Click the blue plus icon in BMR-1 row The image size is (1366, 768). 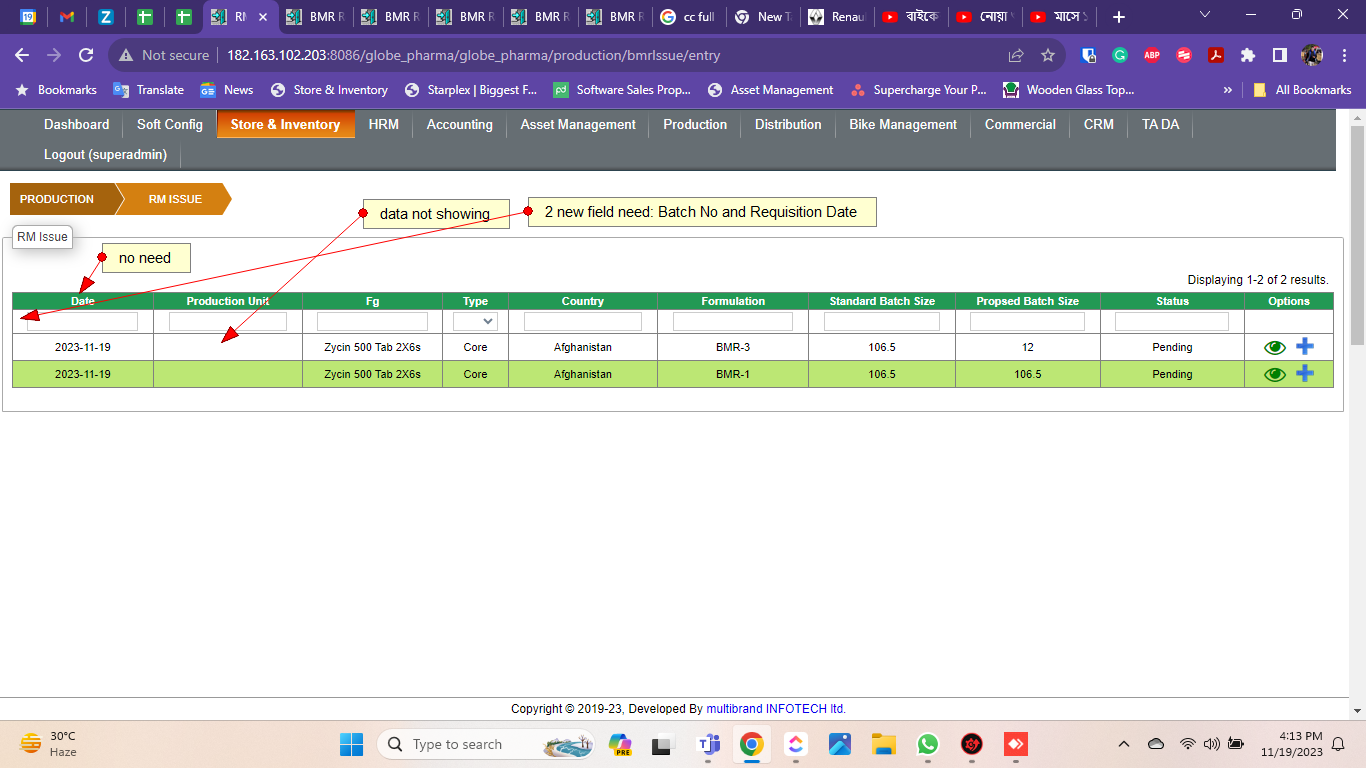pyautogui.click(x=1305, y=373)
